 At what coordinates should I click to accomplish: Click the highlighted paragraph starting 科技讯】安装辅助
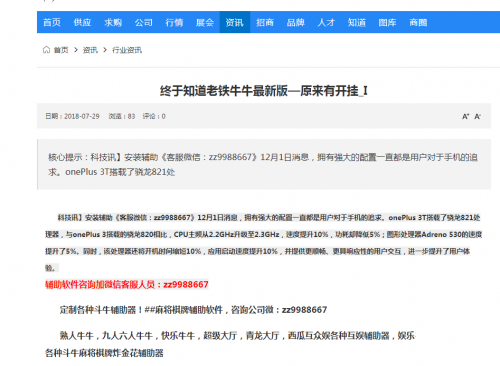click(x=263, y=242)
